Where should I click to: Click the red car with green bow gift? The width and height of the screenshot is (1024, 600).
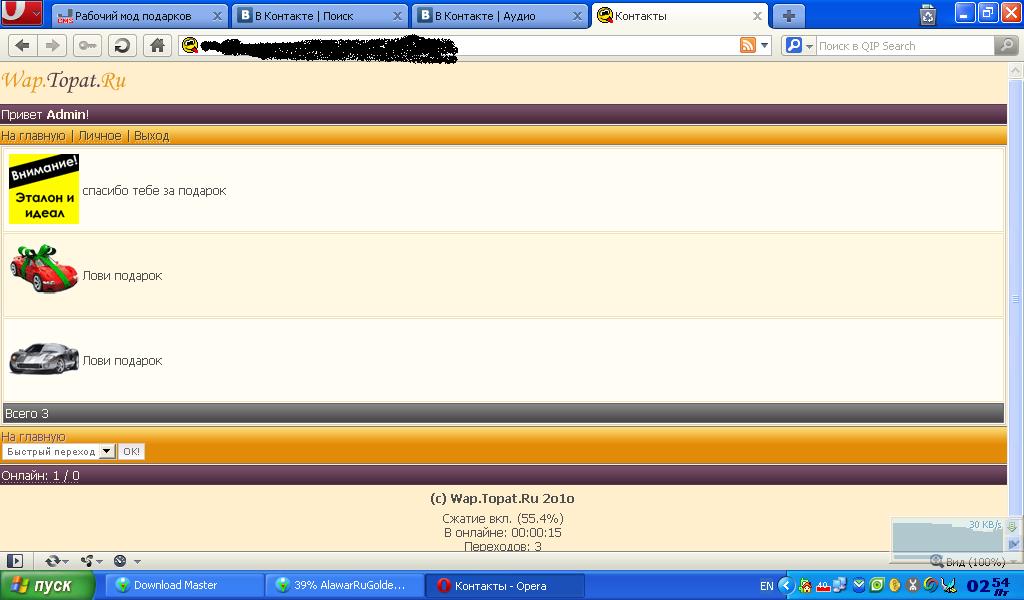tap(44, 268)
